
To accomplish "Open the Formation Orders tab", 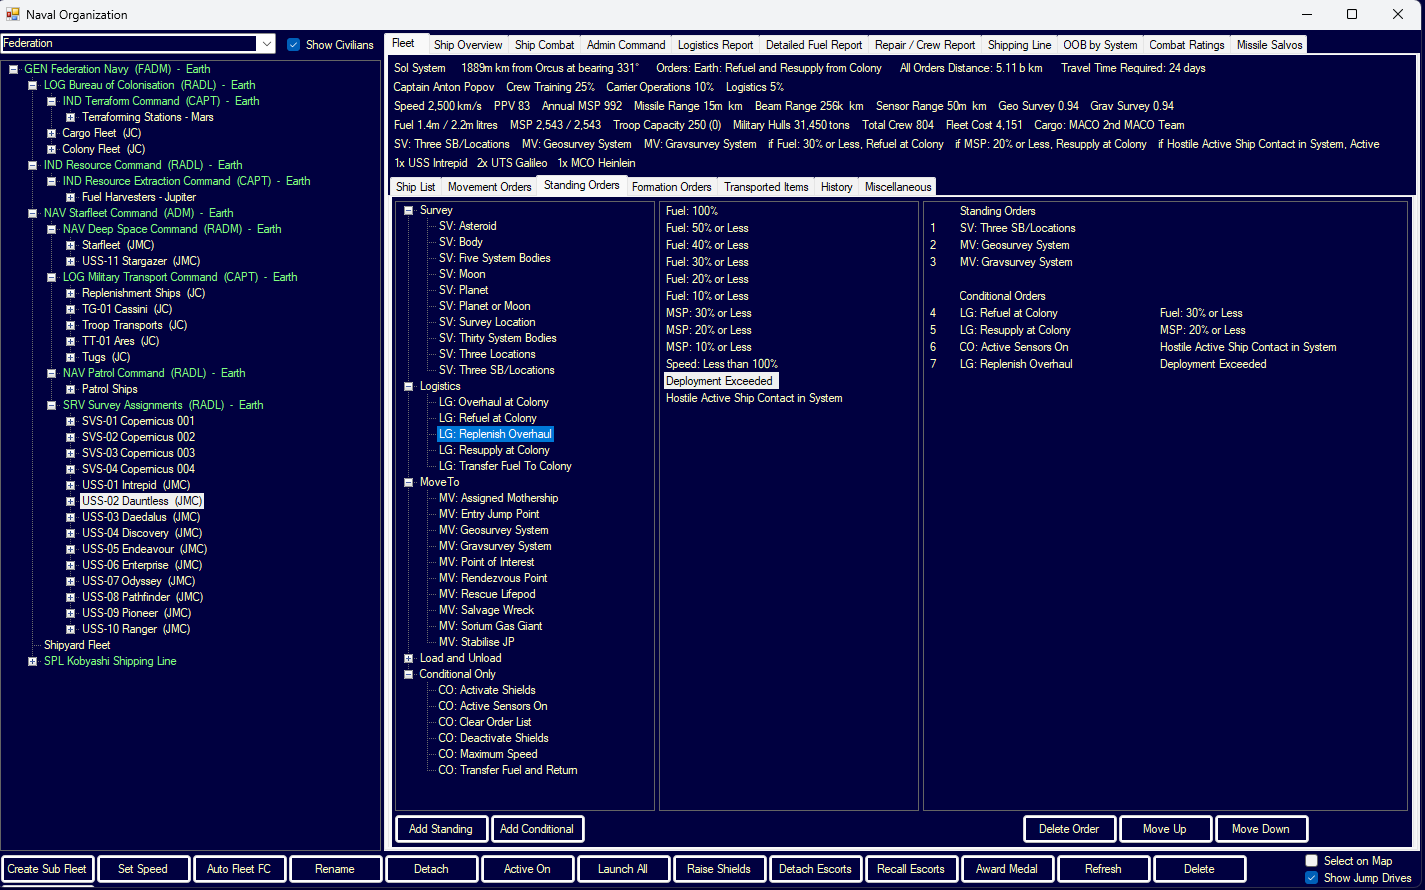I will (672, 187).
